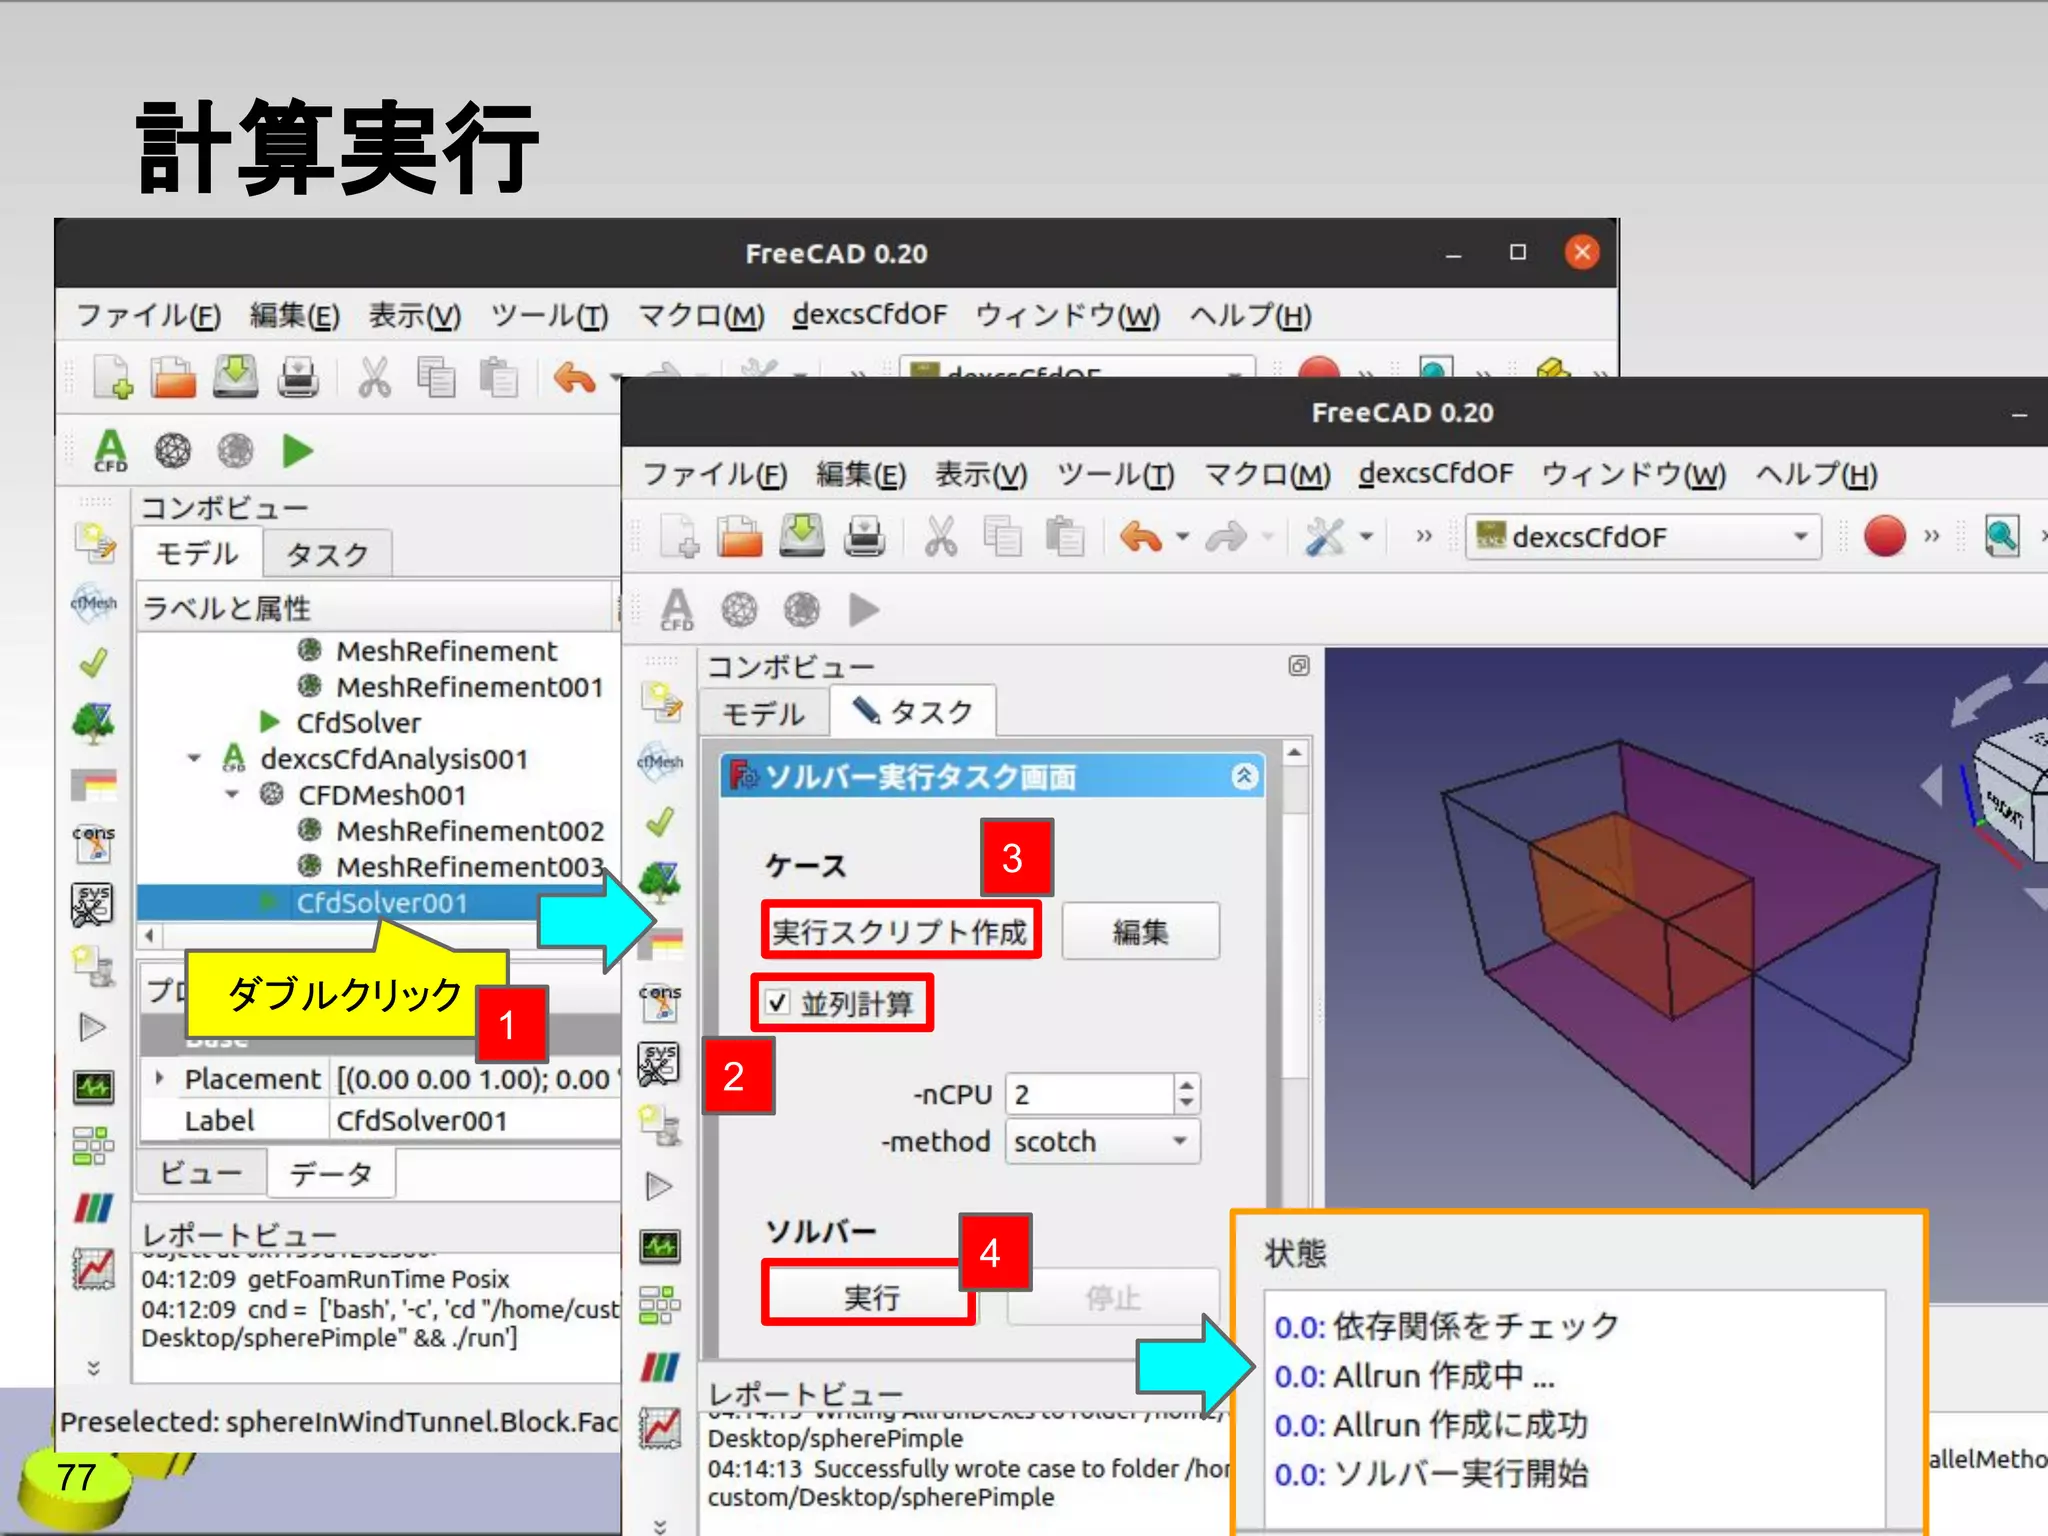Select the モデル tab in back window
This screenshot has height=1536, width=2048.
click(x=198, y=553)
